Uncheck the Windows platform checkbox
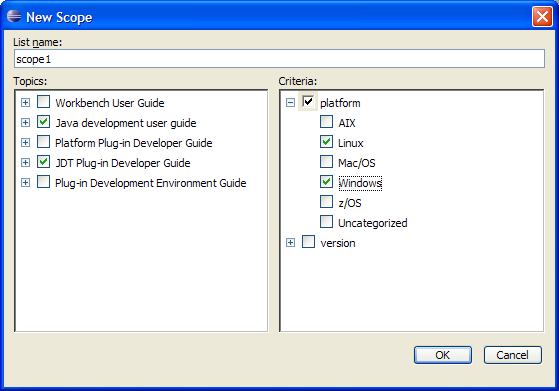This screenshot has height=391, width=559. click(x=326, y=182)
